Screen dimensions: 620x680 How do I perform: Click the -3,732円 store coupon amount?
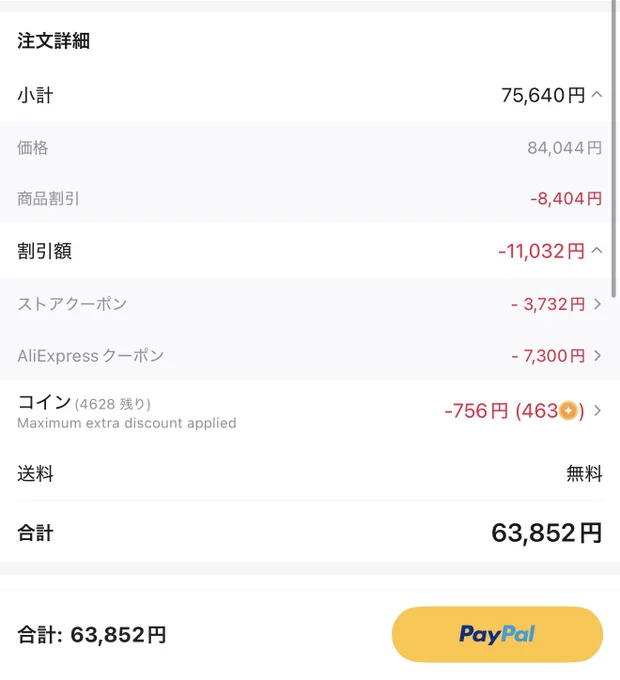(548, 304)
